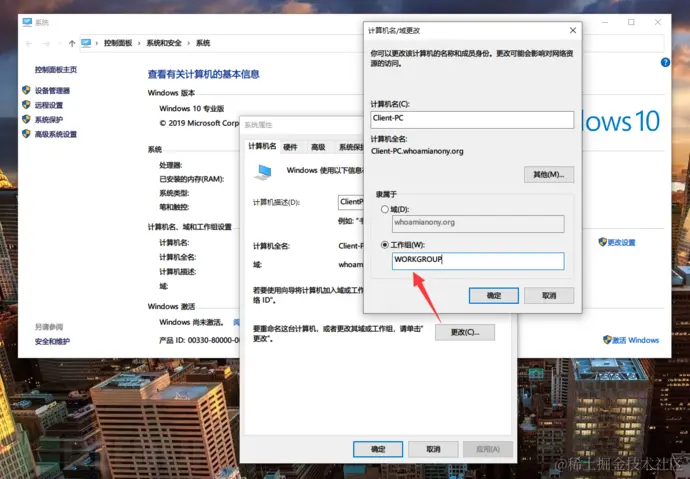Image resolution: width=690 pixels, height=479 pixels.
Task: Minimize the System window
Action: (x=605, y=22)
